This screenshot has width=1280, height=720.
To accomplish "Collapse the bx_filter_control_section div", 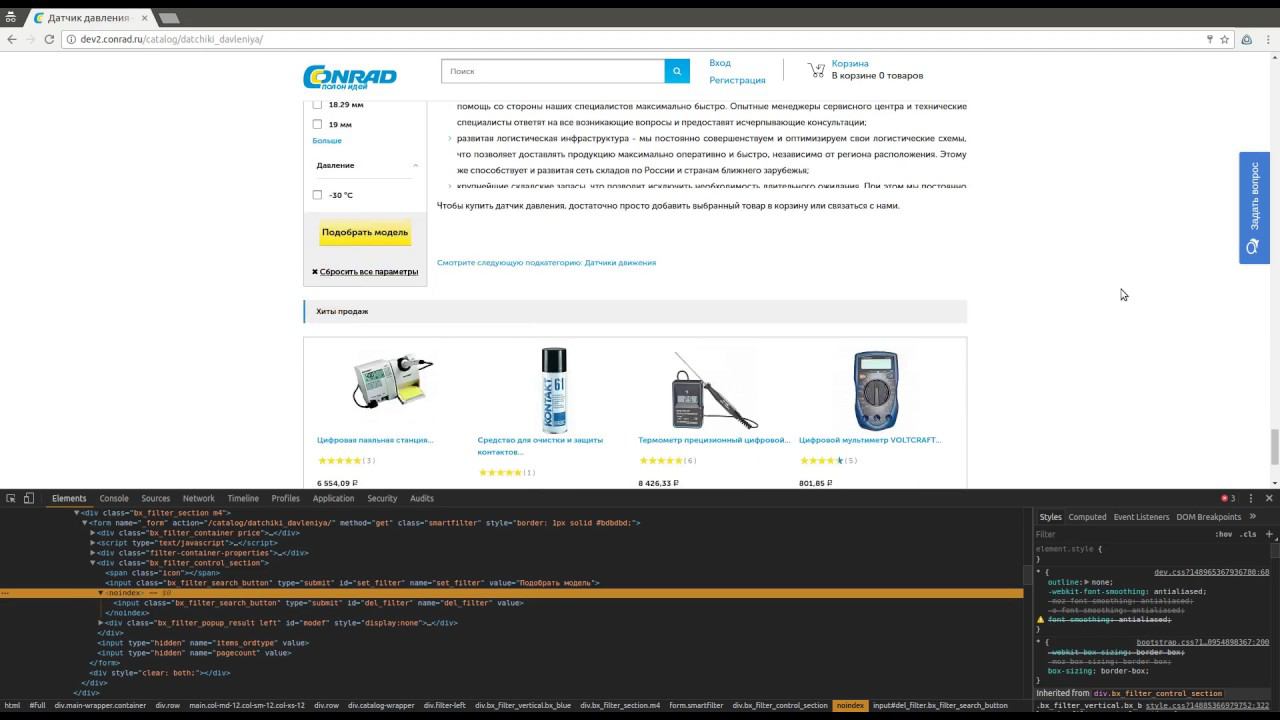I will pyautogui.click(x=93, y=563).
